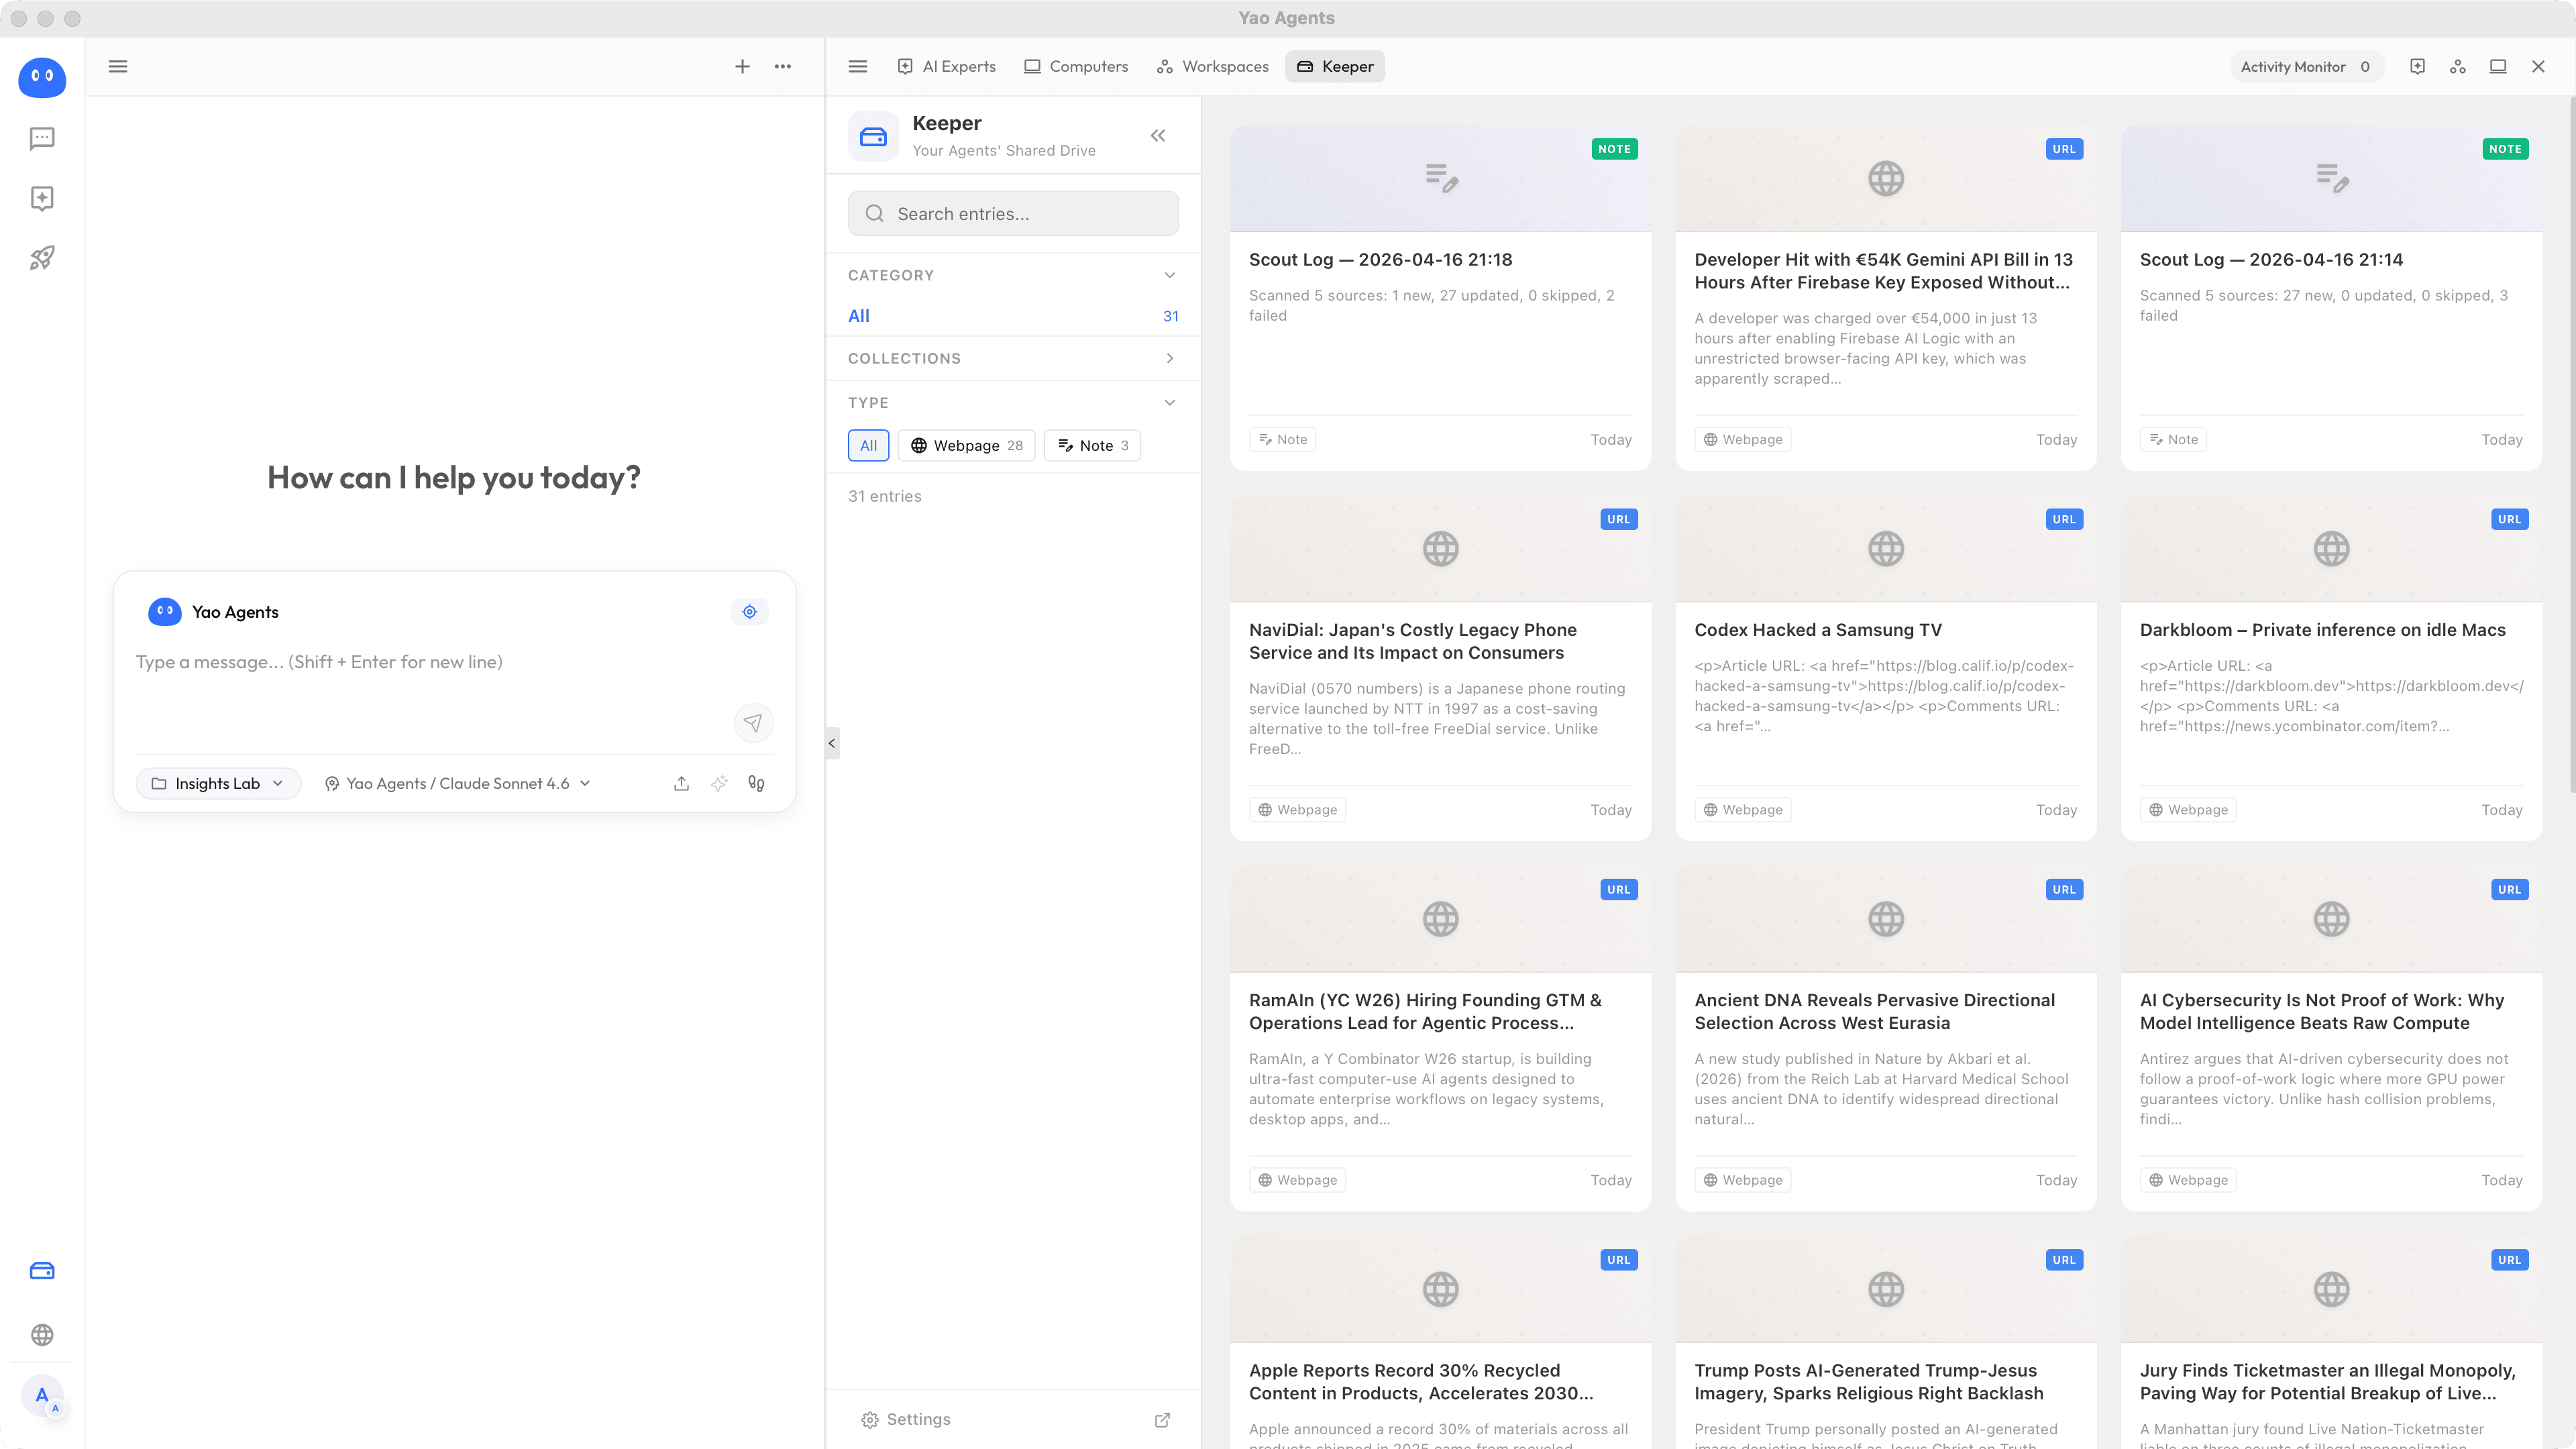Click the URL badge on Codex Samsung card
The width and height of the screenshot is (2576, 1449).
[2064, 519]
